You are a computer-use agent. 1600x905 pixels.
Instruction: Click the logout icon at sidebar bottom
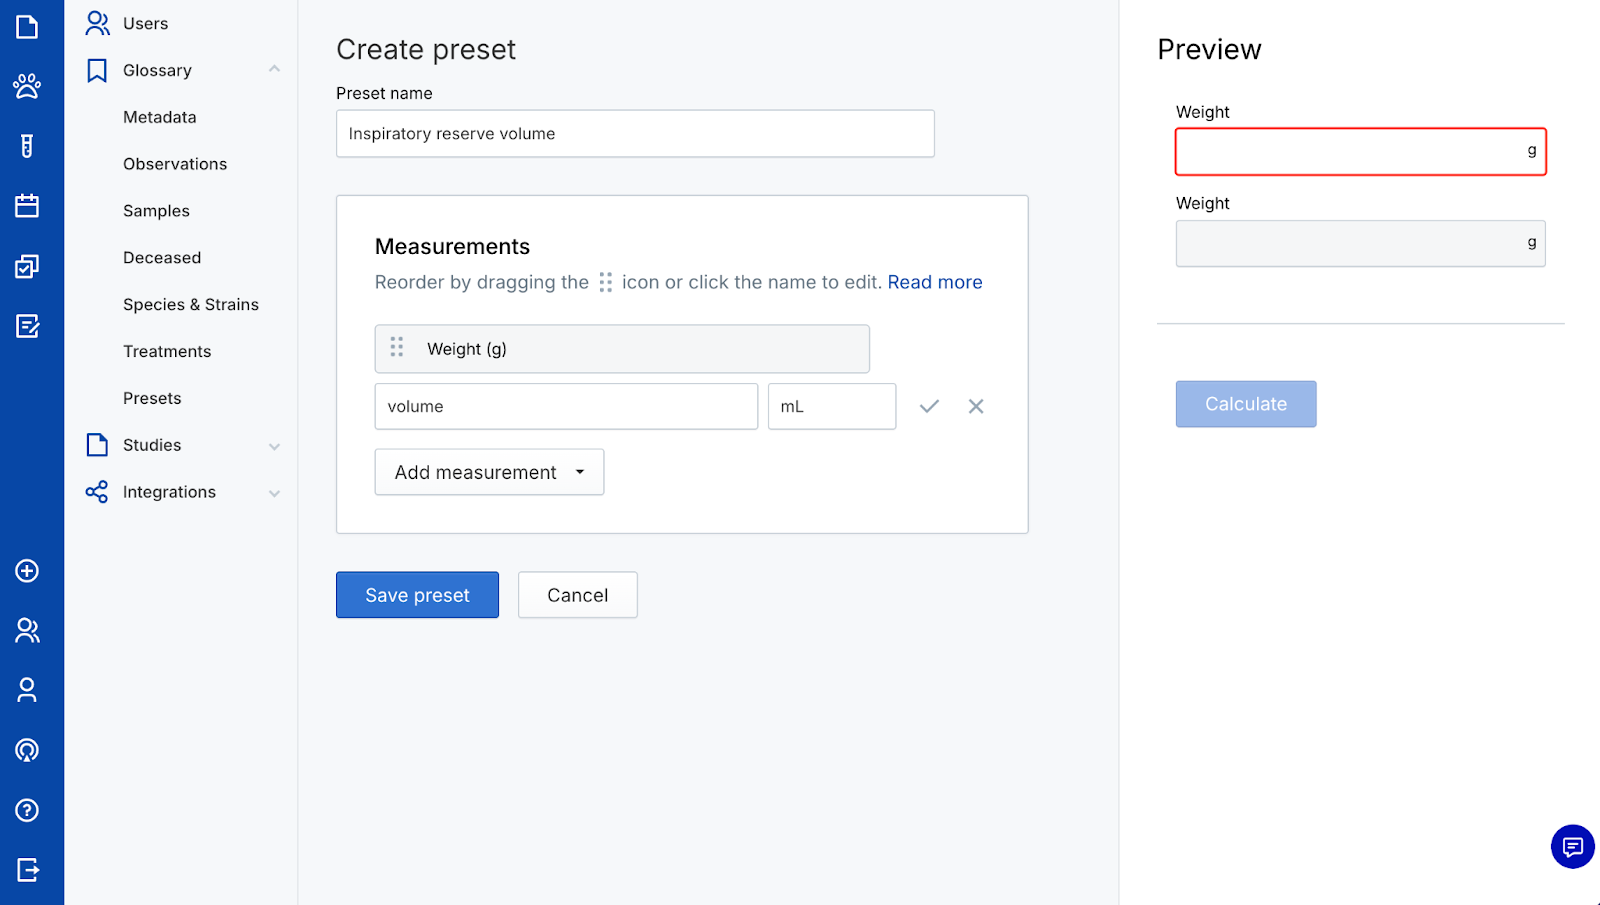27,870
